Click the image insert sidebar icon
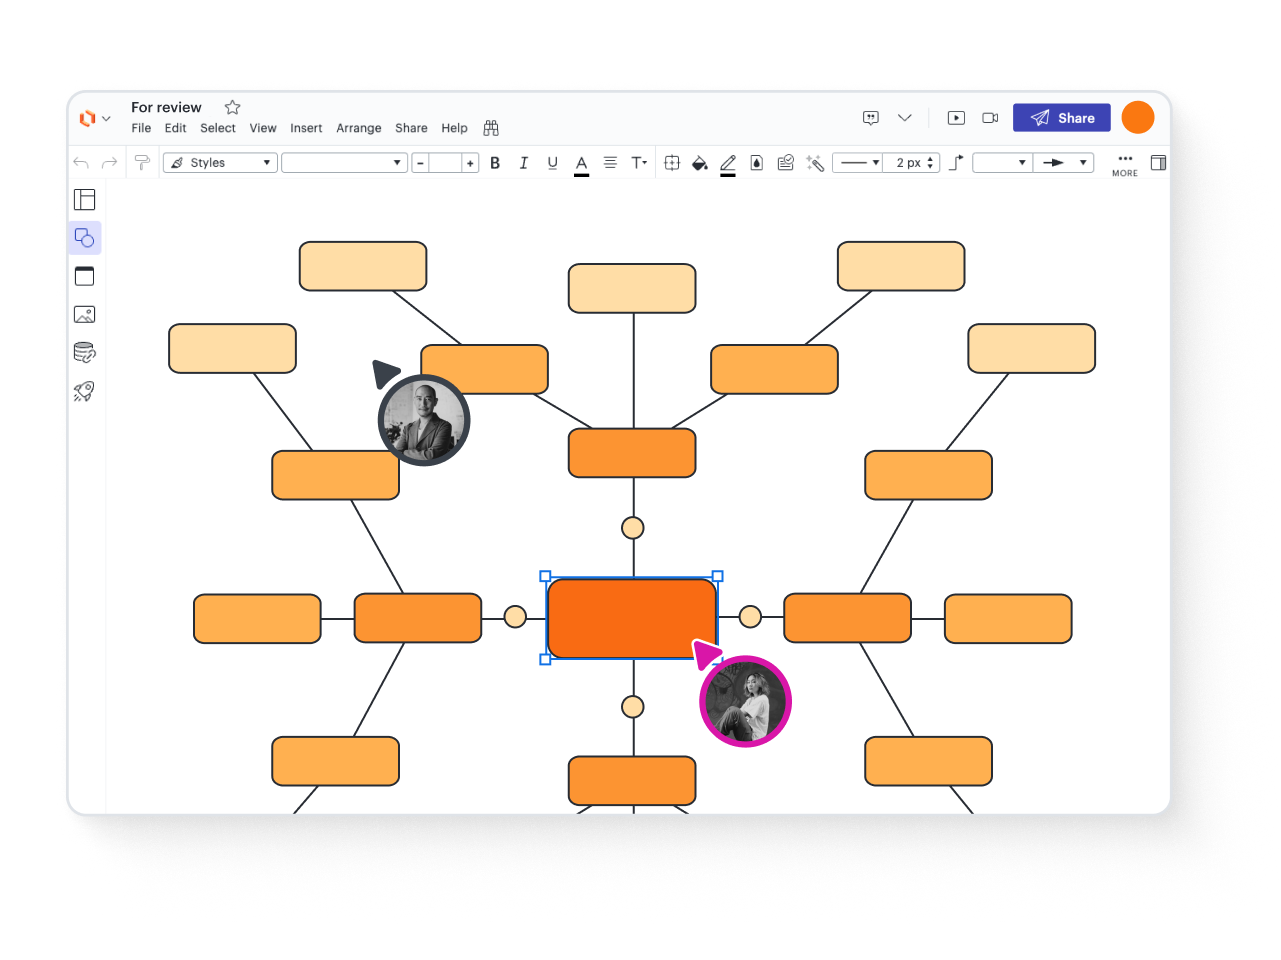 pos(85,315)
